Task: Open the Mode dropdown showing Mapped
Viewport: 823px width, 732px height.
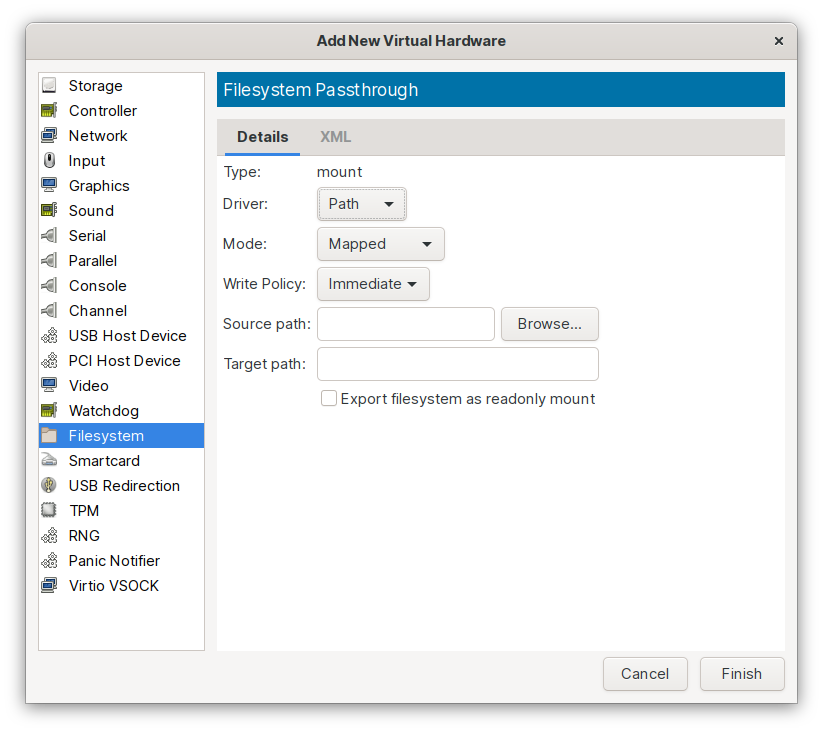Action: pos(380,243)
